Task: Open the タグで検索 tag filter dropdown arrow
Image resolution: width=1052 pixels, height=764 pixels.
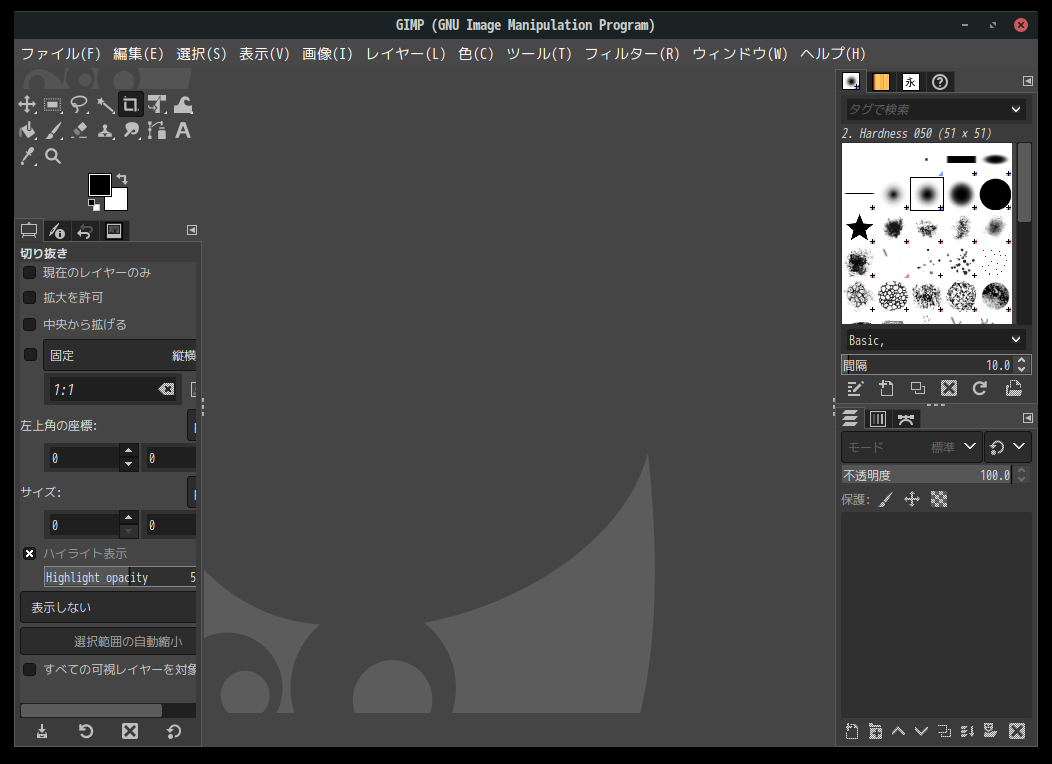Action: (1016, 109)
